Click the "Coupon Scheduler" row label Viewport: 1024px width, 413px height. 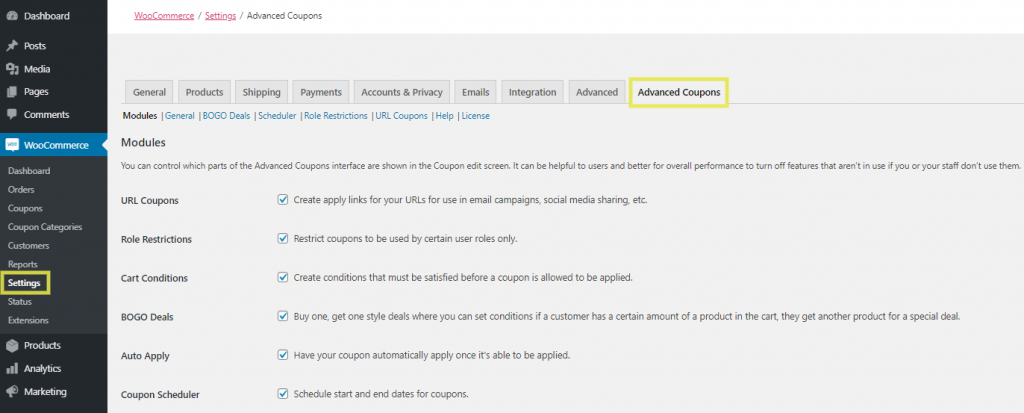click(x=161, y=395)
